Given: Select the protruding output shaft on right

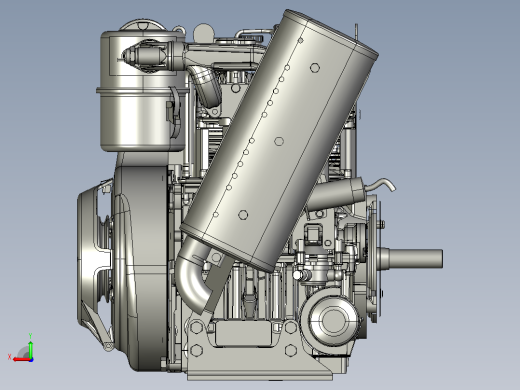Looking at the screenshot, I should point(413,258).
